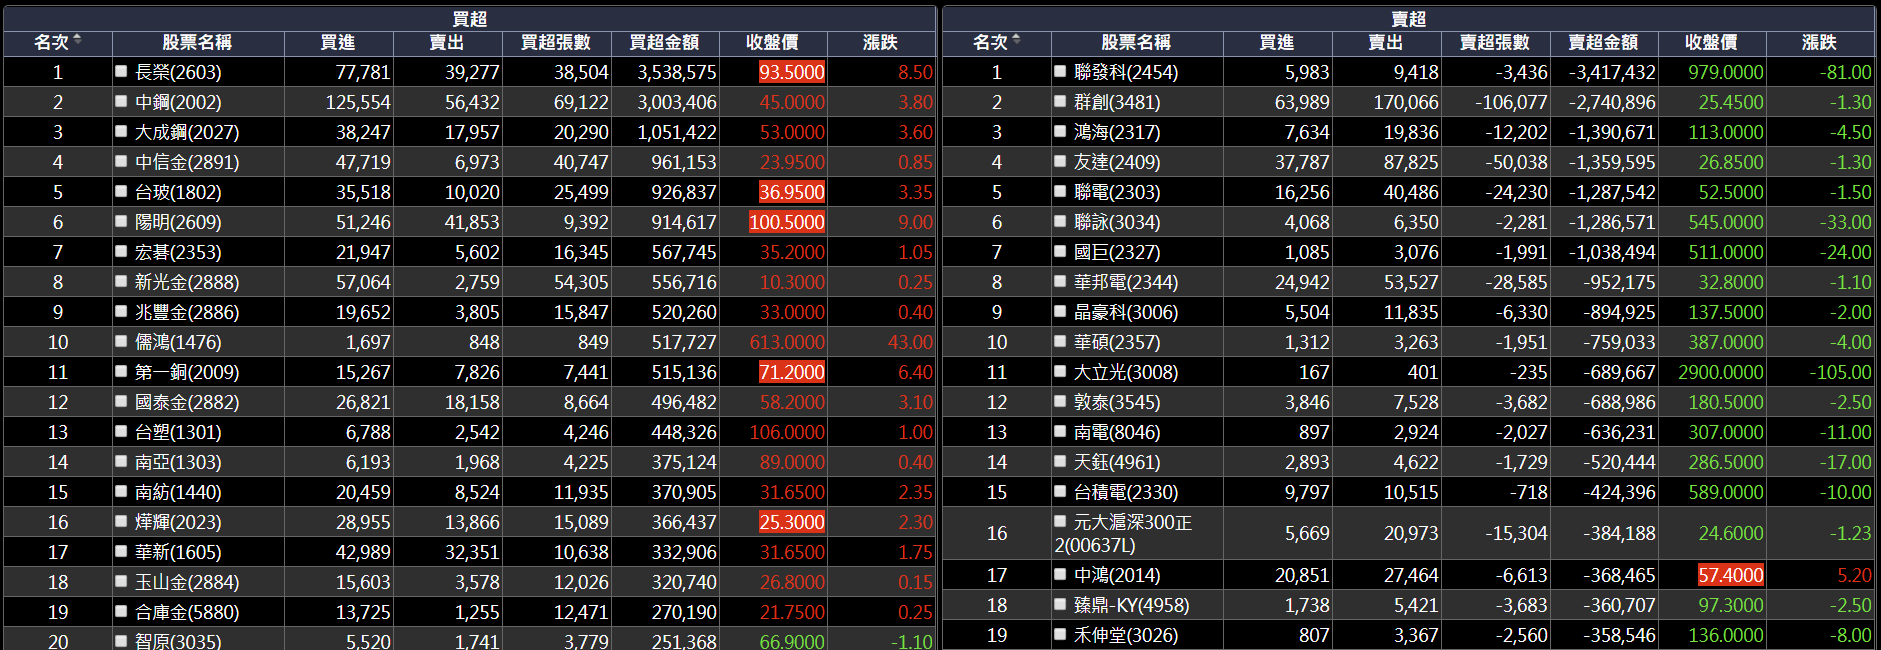Open stock 第一銅(2009)
This screenshot has width=1881, height=650.
[x=187, y=372]
